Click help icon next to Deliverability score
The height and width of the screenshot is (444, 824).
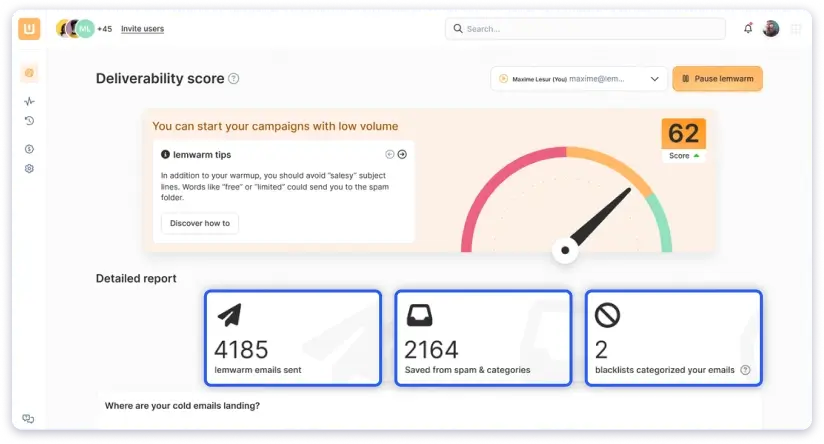tap(234, 79)
